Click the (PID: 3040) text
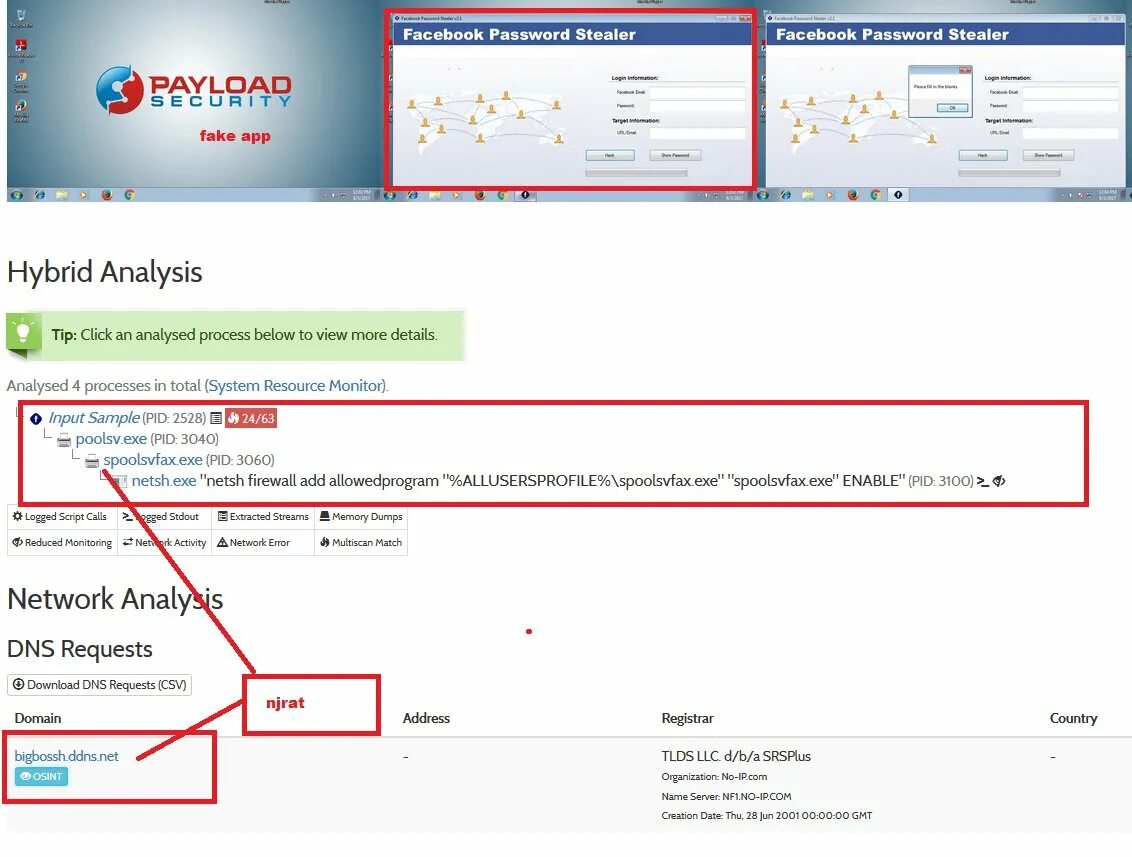 184,439
